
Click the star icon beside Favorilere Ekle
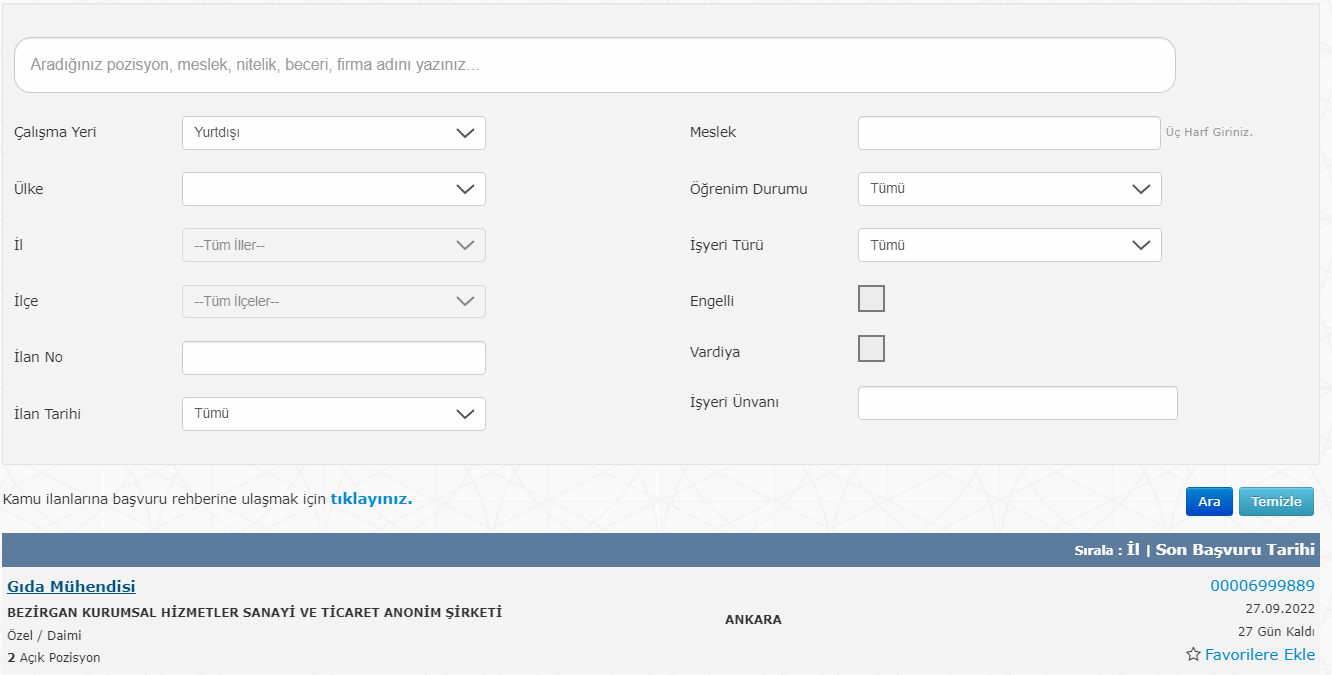point(1193,655)
